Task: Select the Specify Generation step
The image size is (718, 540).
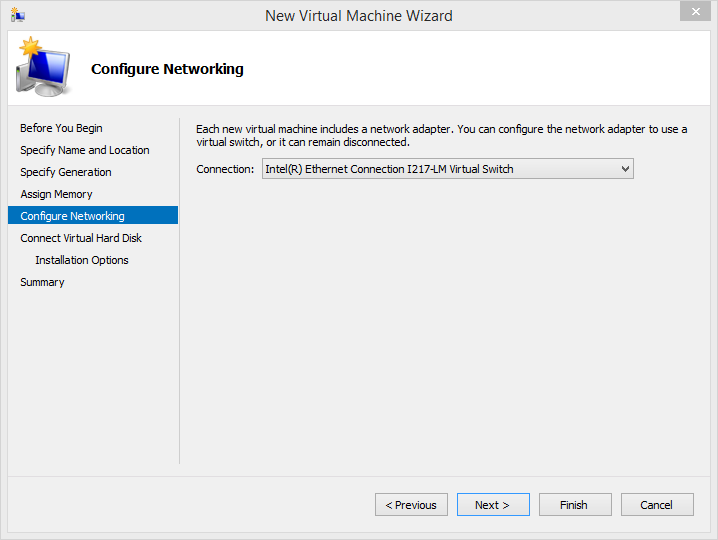Action: (x=66, y=172)
